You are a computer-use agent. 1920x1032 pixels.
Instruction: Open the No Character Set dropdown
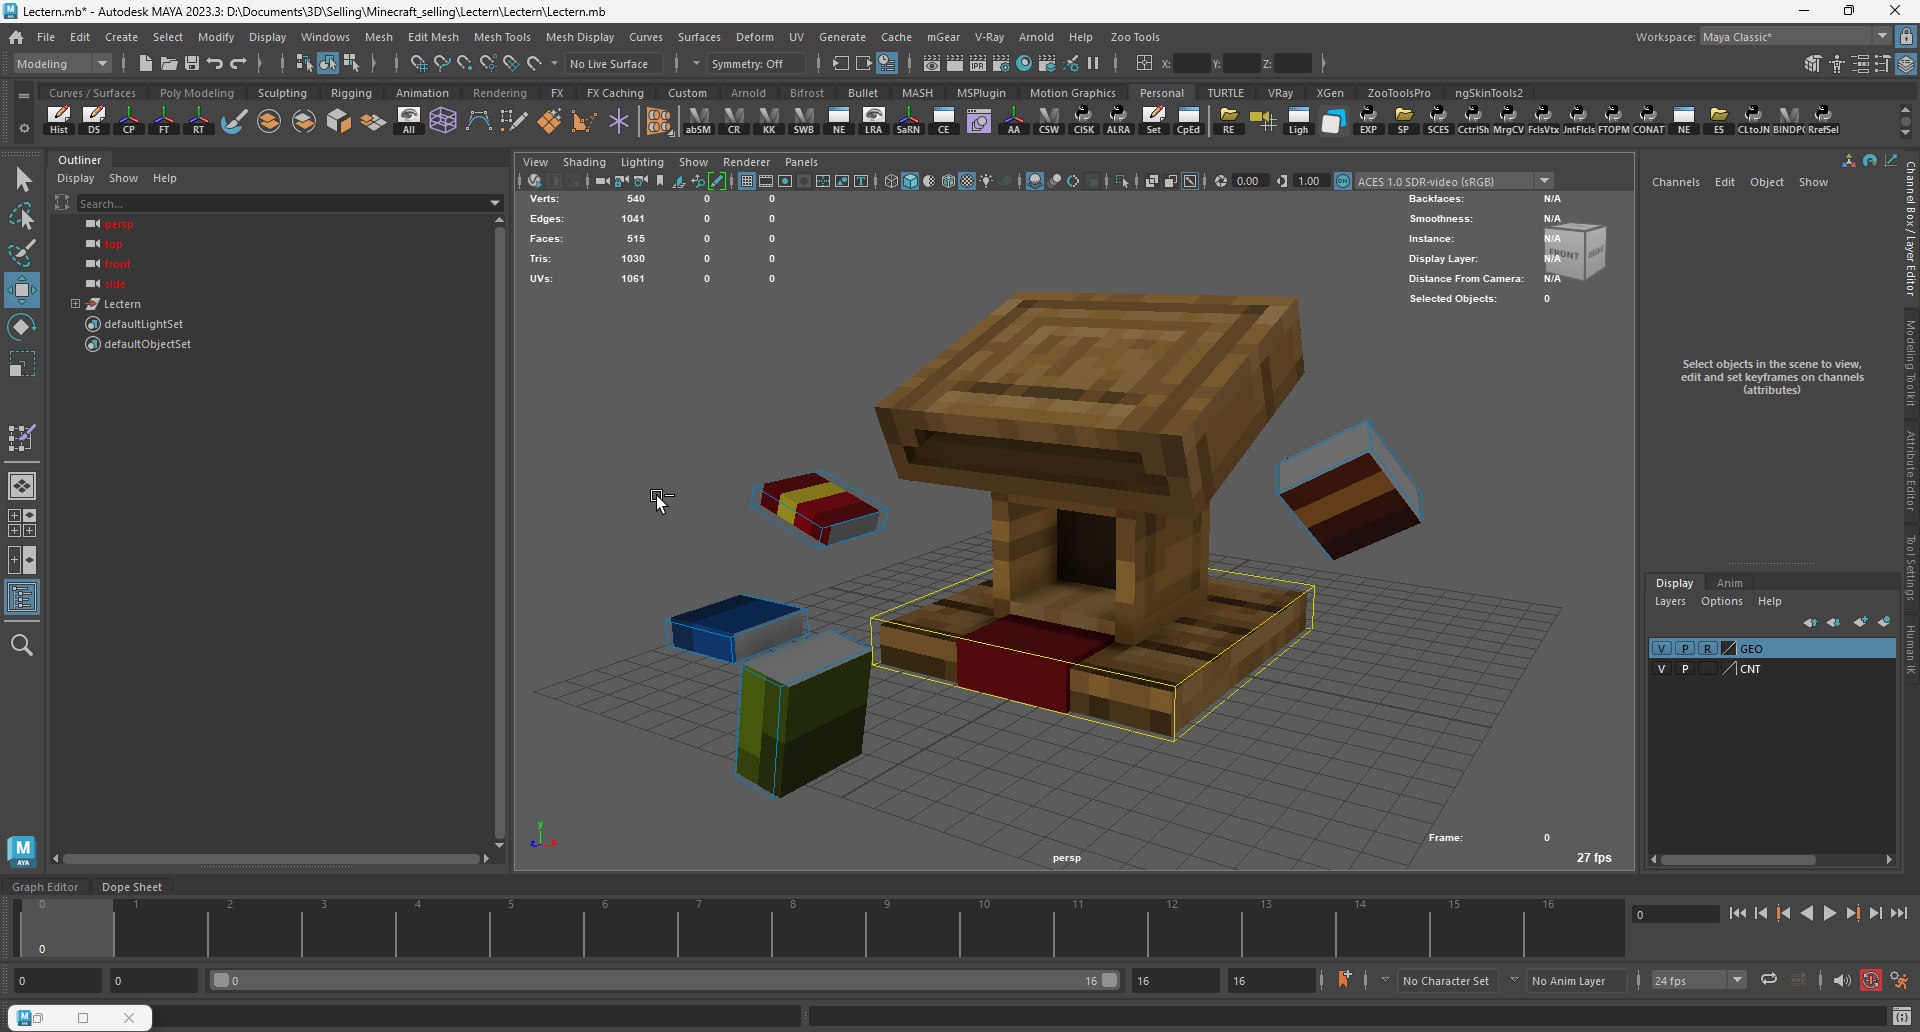[1446, 980]
